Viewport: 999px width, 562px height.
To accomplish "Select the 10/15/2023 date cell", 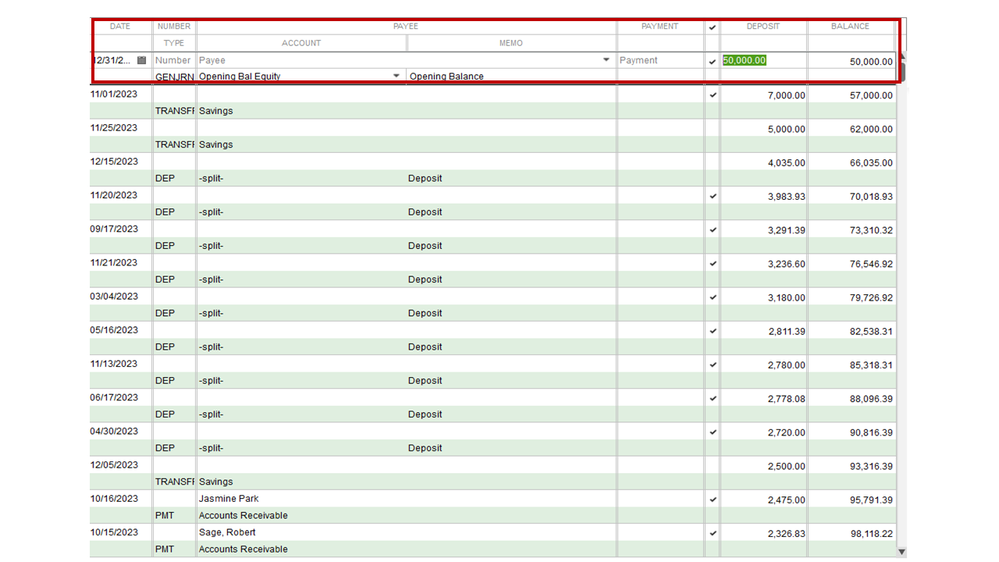I will [x=114, y=532].
